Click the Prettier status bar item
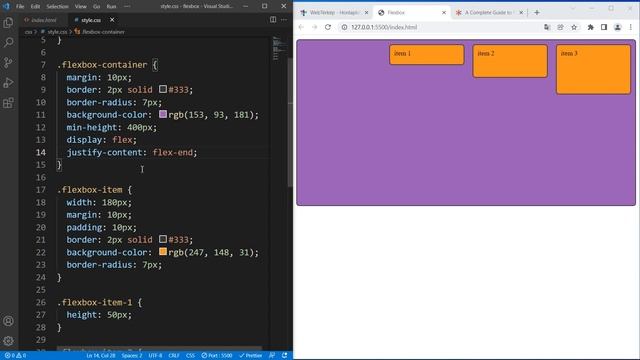Screen dimensions: 640x360 (x=250, y=356)
